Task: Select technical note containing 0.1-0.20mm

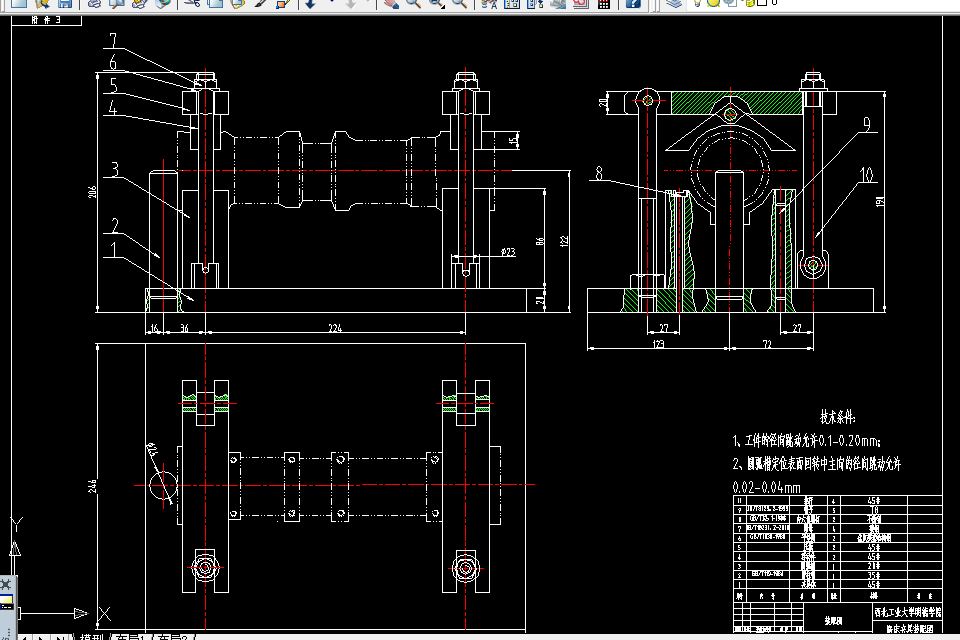Action: (x=806, y=441)
